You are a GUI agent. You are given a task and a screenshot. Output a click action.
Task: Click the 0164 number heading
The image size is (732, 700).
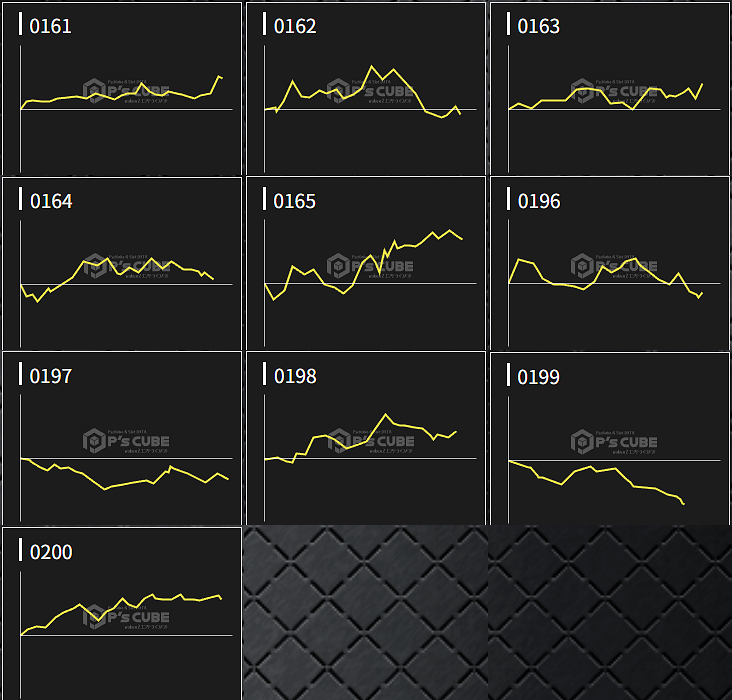click(x=51, y=201)
